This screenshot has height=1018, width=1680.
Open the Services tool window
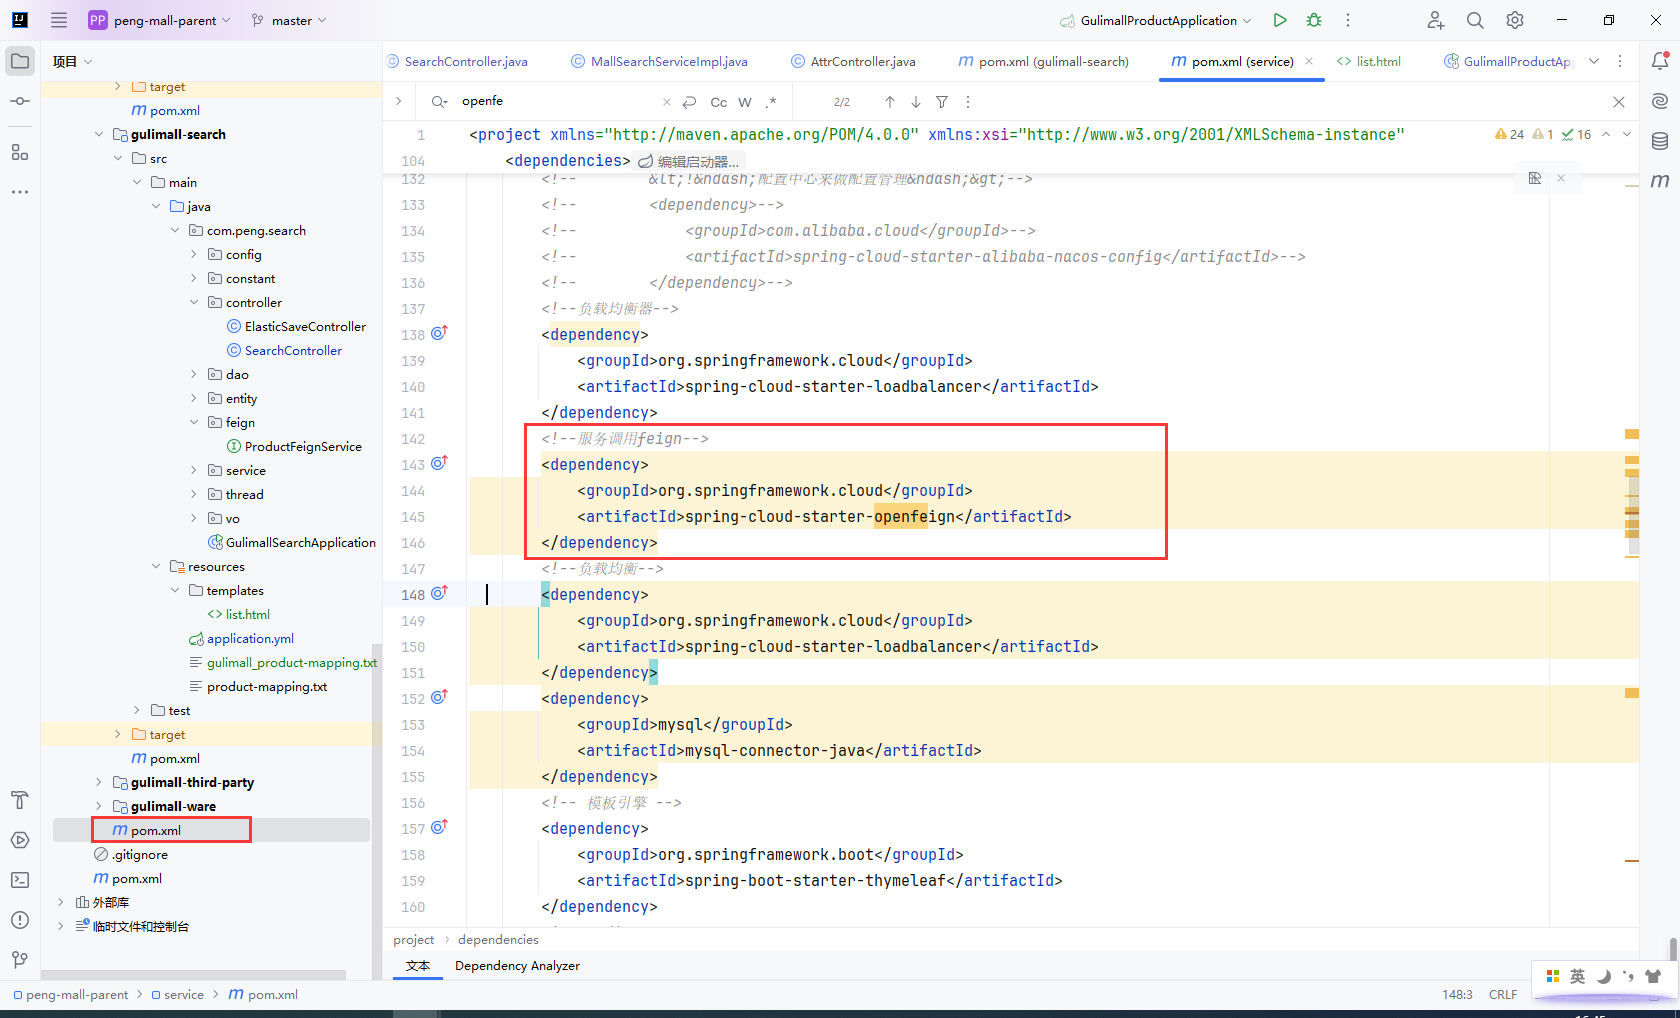pyautogui.click(x=20, y=840)
